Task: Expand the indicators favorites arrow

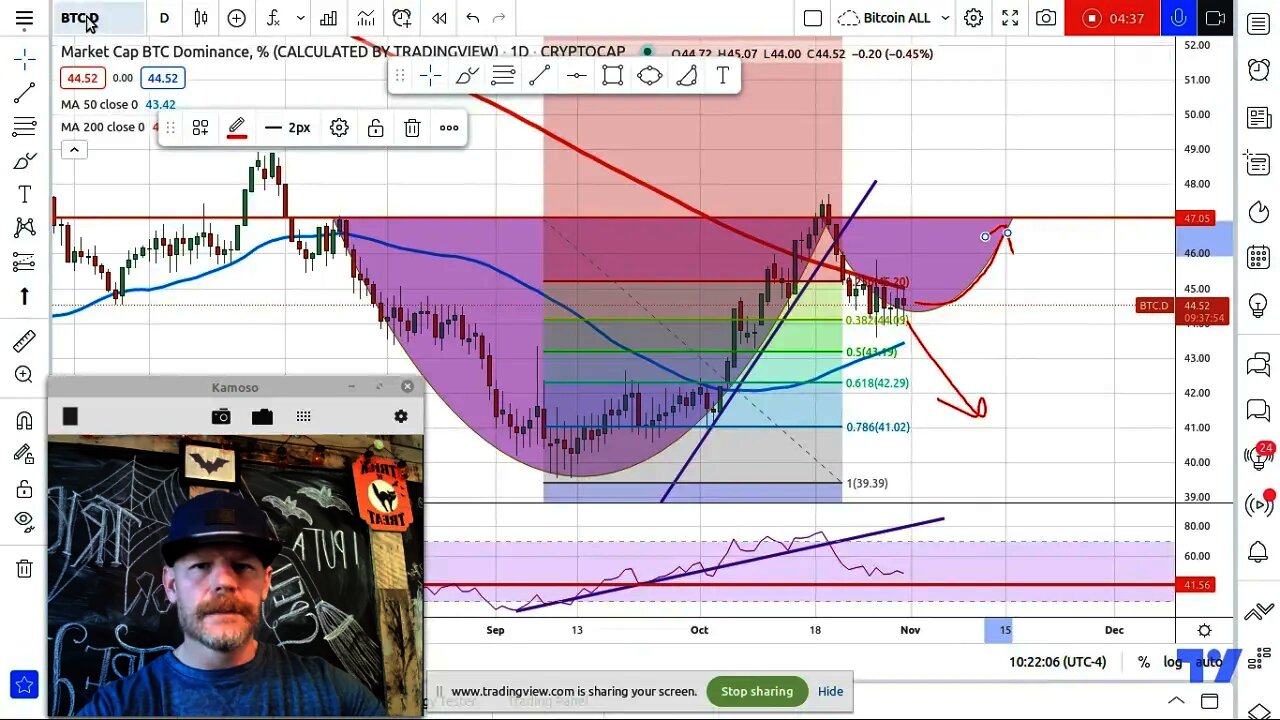Action: click(300, 18)
